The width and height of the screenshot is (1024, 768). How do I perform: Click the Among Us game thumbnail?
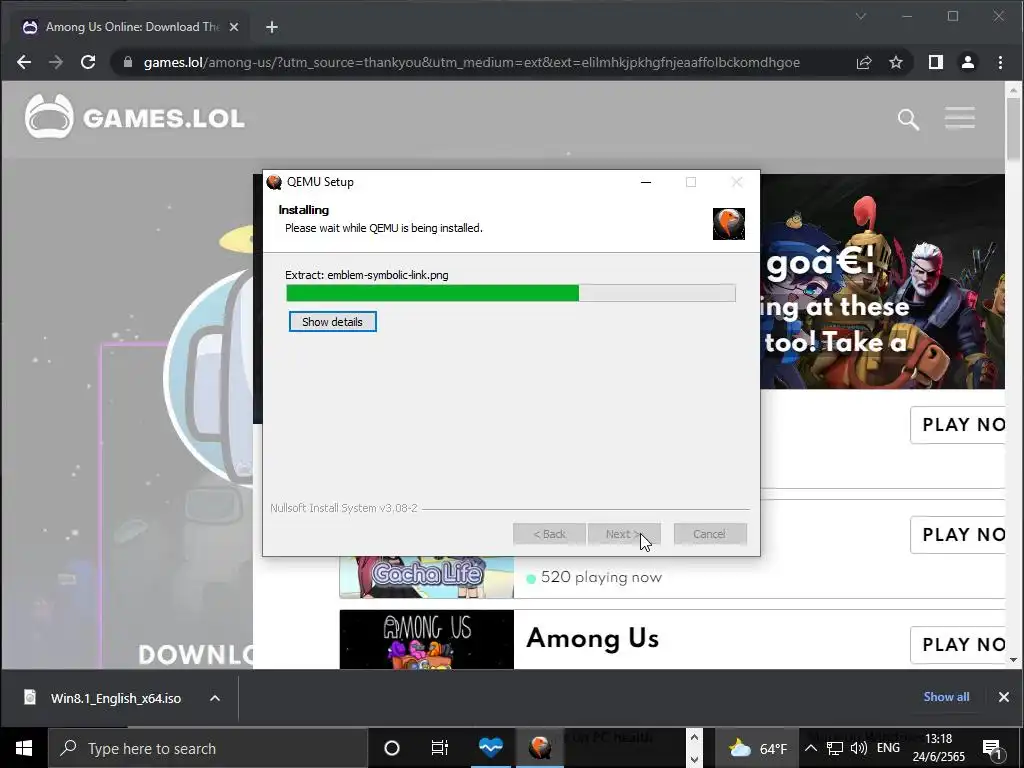pos(426,639)
